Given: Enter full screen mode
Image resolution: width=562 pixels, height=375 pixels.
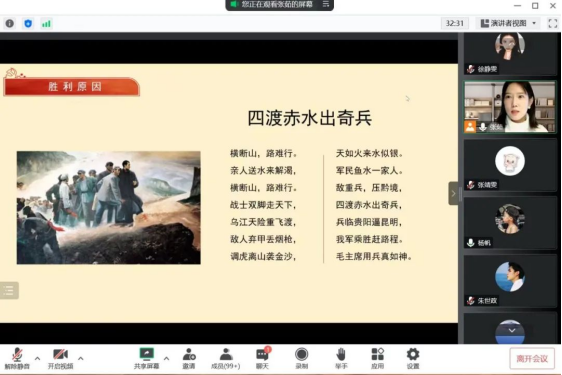Looking at the screenshot, I should coord(553,23).
